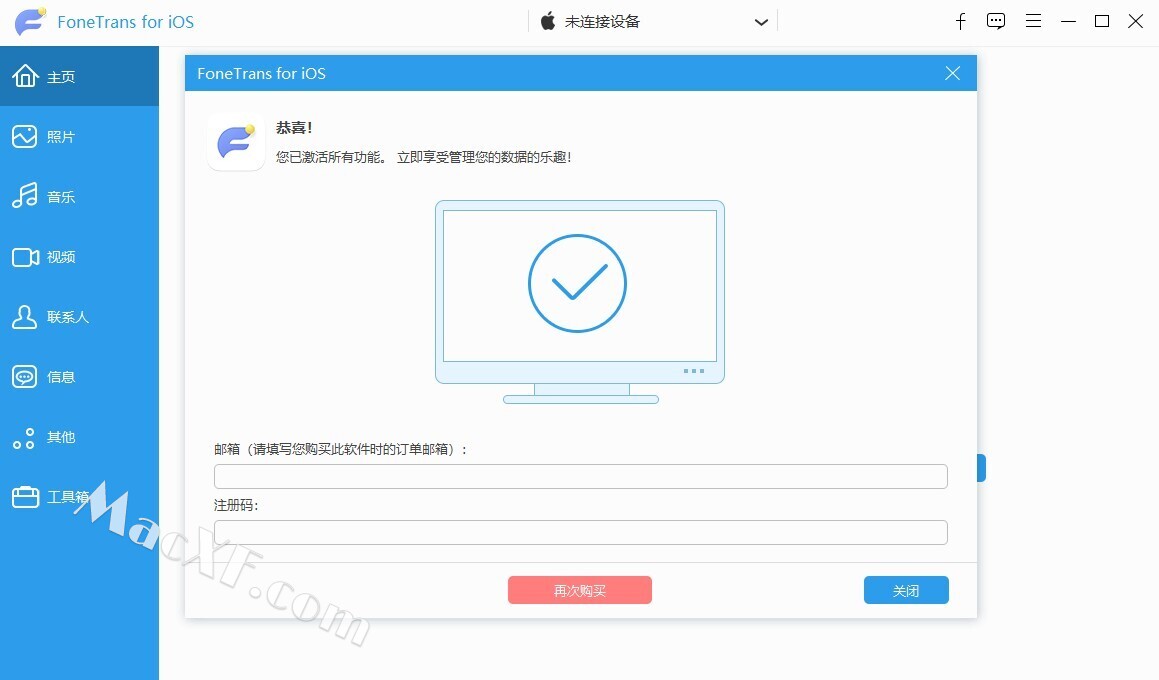The image size is (1159, 680).
Task: Go to the 音乐 music section
Action: tap(79, 197)
